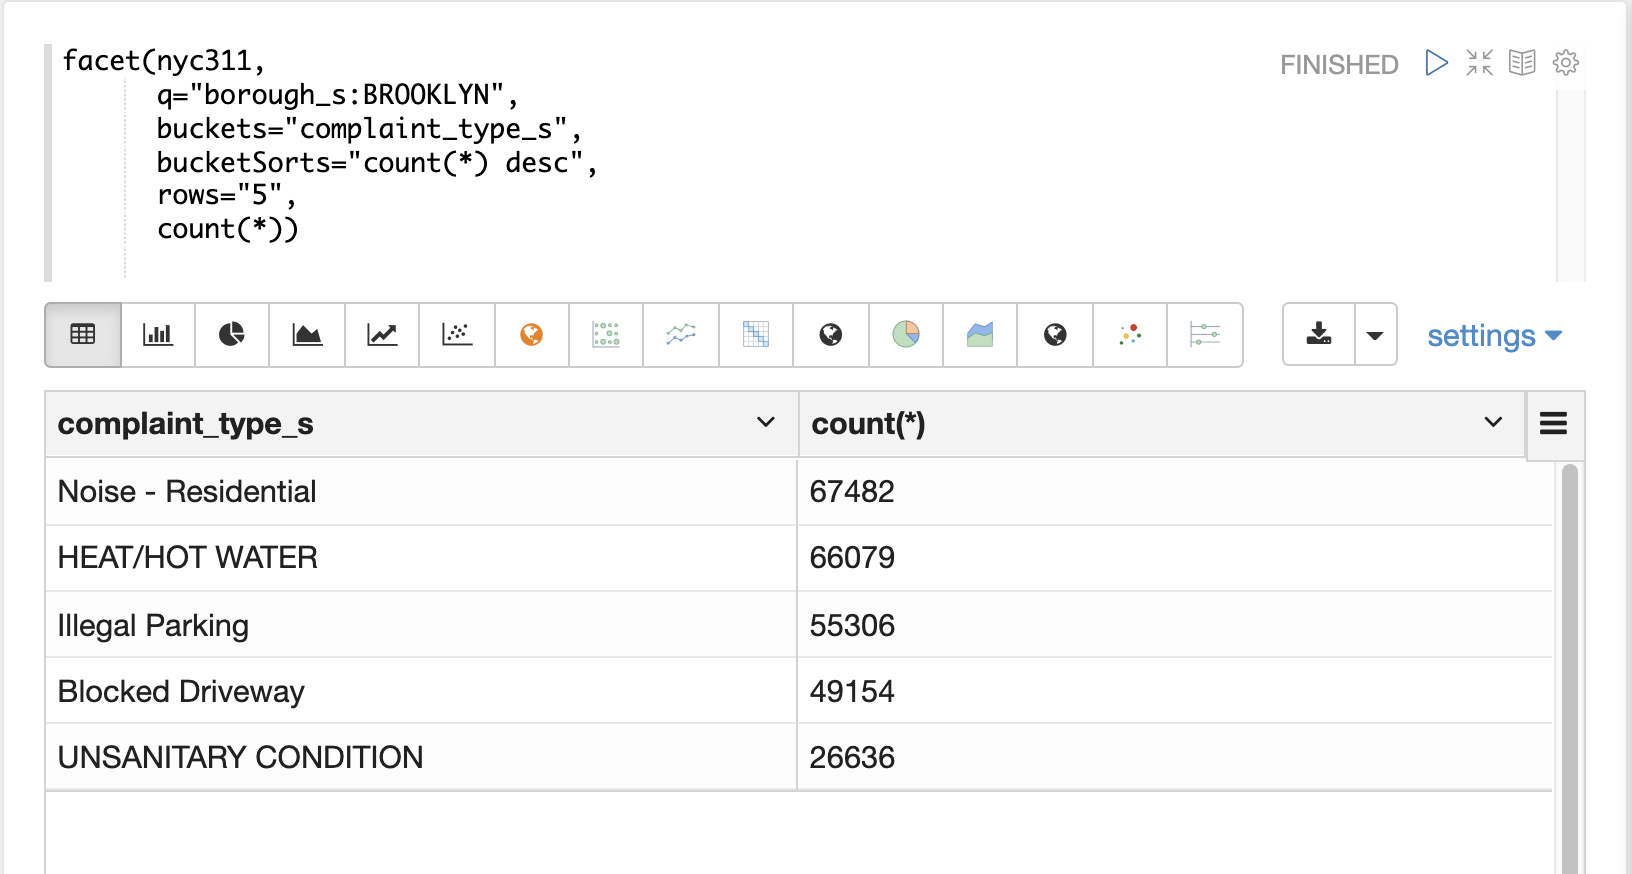Click the Noise - Residential cell
This screenshot has height=874, width=1632.
click(187, 492)
